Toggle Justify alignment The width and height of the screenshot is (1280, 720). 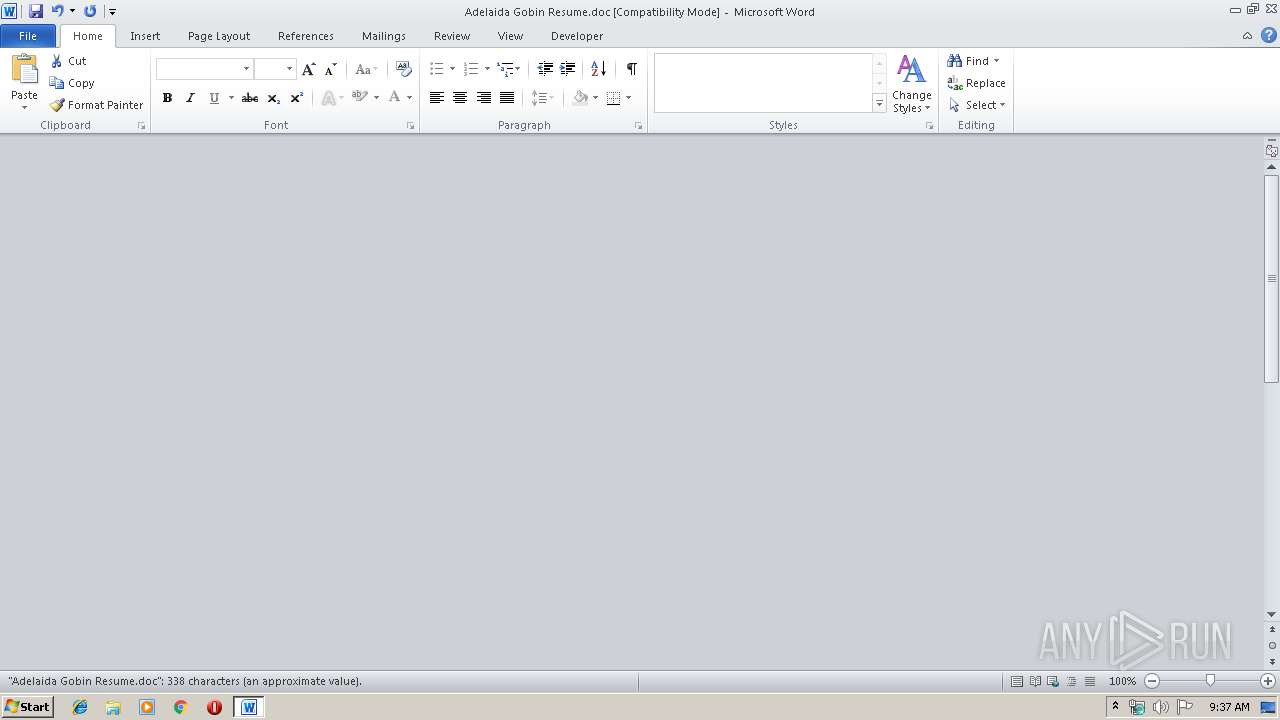pyautogui.click(x=507, y=98)
